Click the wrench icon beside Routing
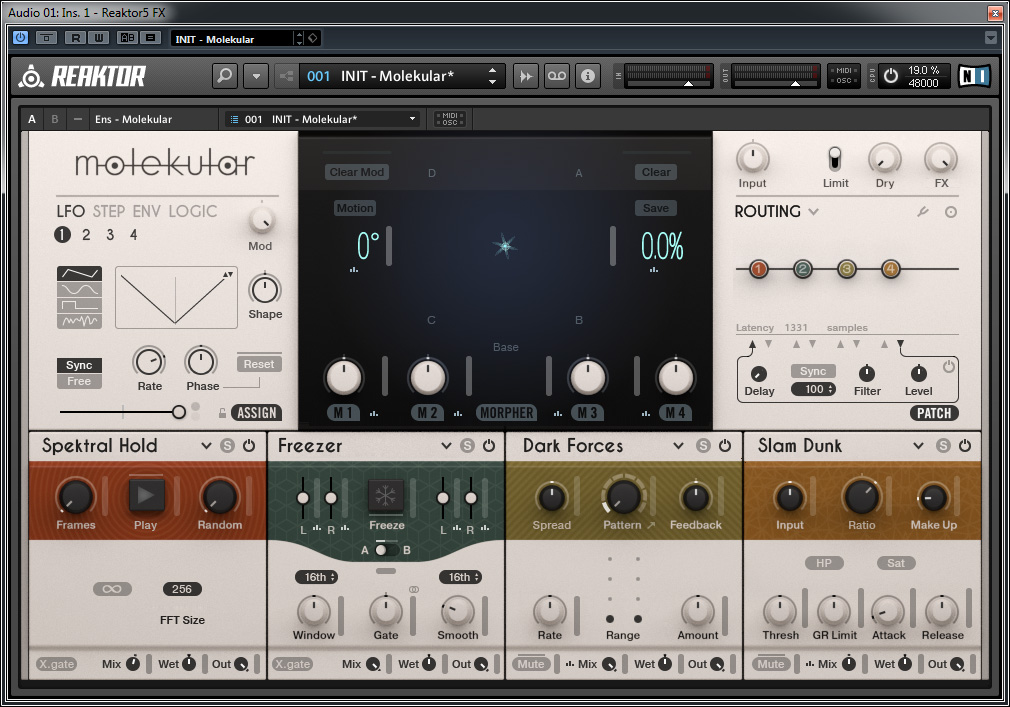The height and width of the screenshot is (707, 1010). coord(924,212)
